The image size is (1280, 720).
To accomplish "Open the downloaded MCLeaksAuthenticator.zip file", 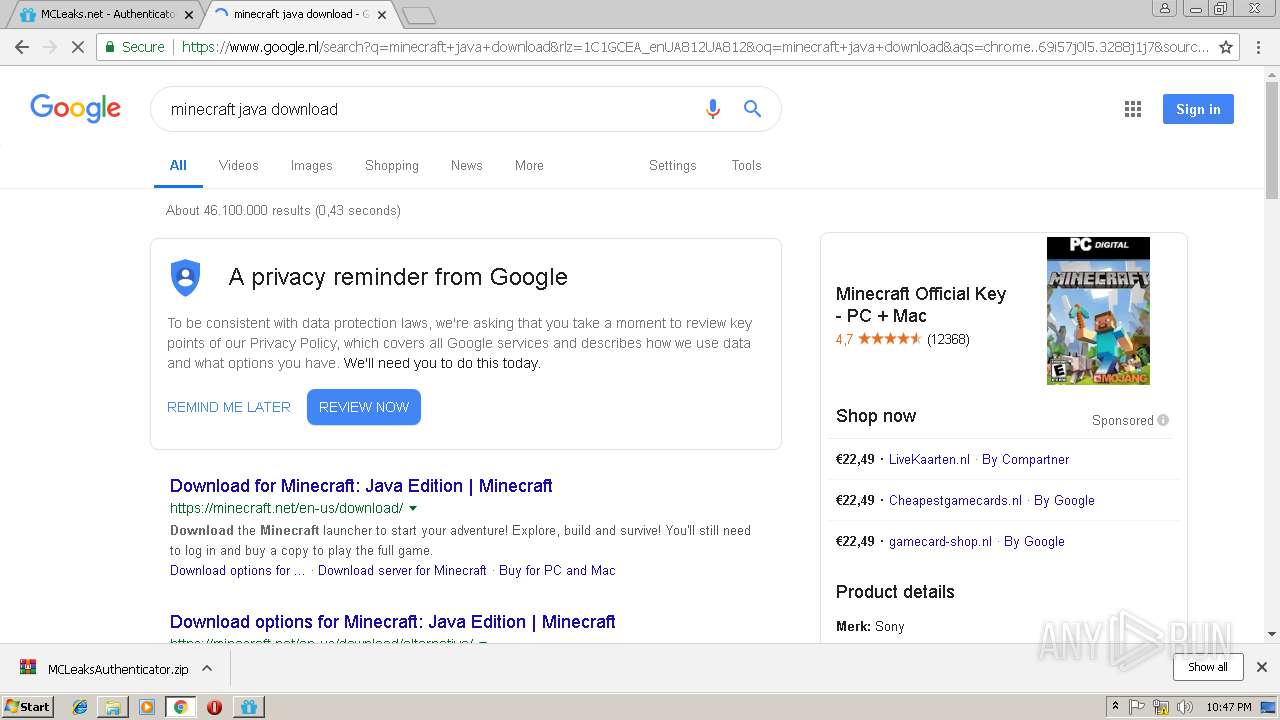I will click(x=105, y=668).
